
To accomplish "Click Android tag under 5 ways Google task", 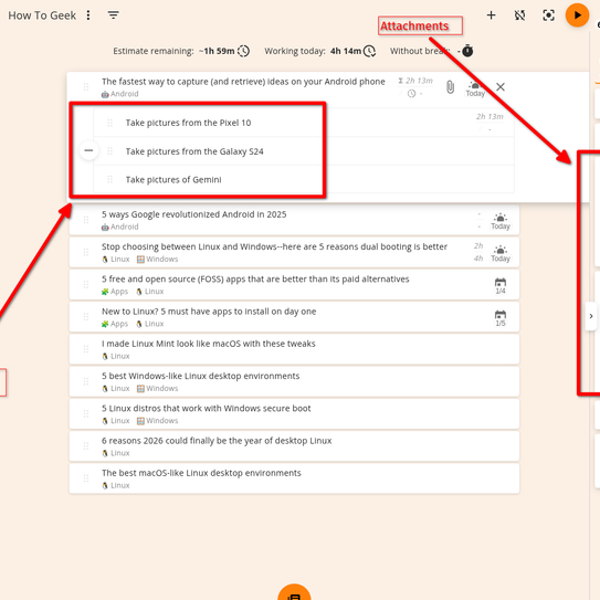I will tap(119, 227).
